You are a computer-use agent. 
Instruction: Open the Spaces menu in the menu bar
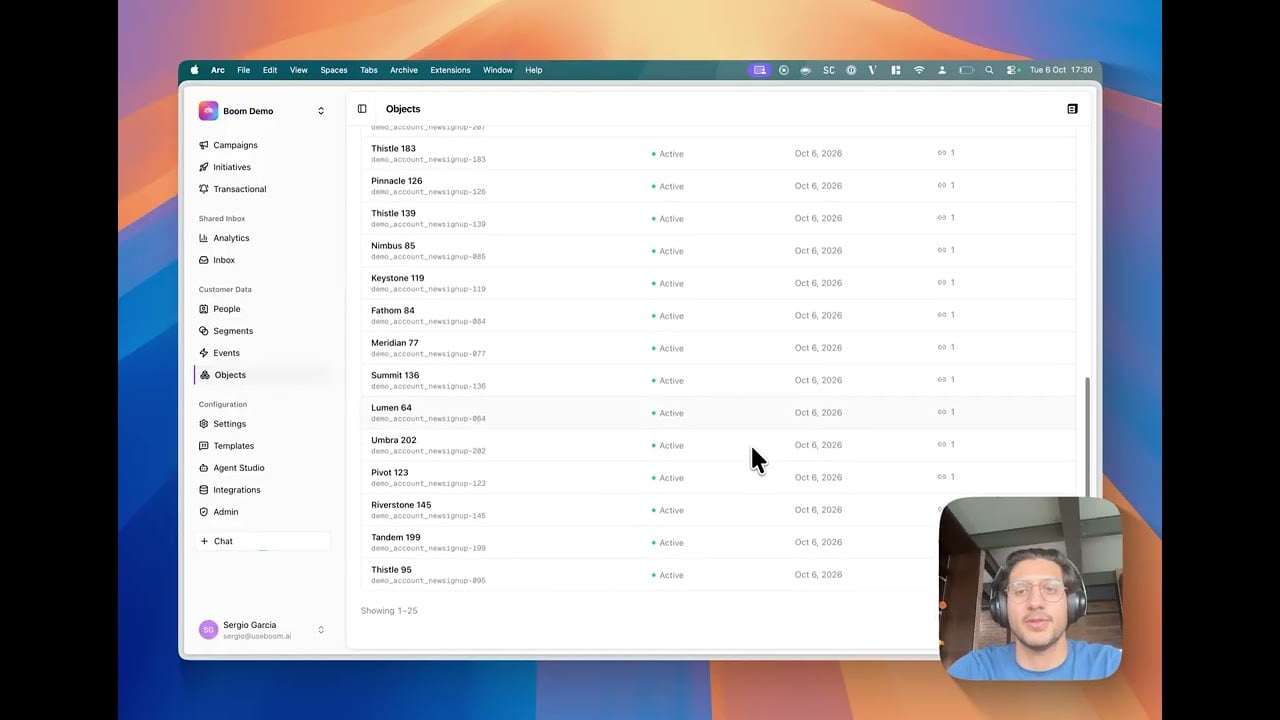pyautogui.click(x=334, y=70)
